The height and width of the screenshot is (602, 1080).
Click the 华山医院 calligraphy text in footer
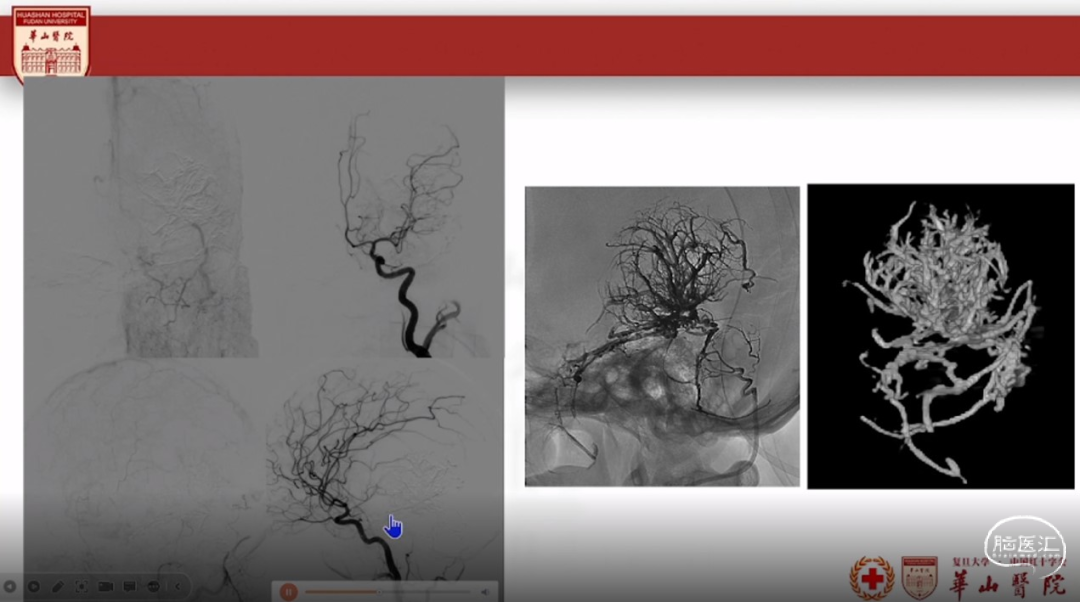(1007, 585)
